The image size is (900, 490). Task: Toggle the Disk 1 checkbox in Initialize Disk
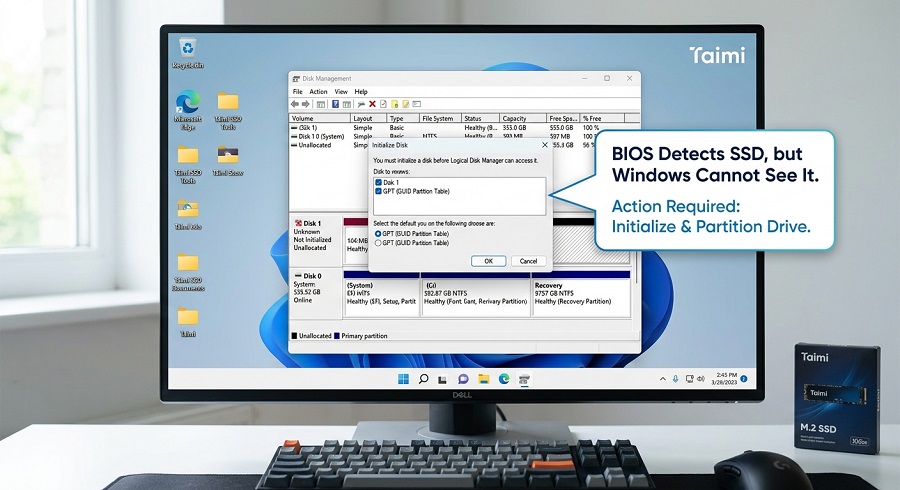[x=378, y=182]
